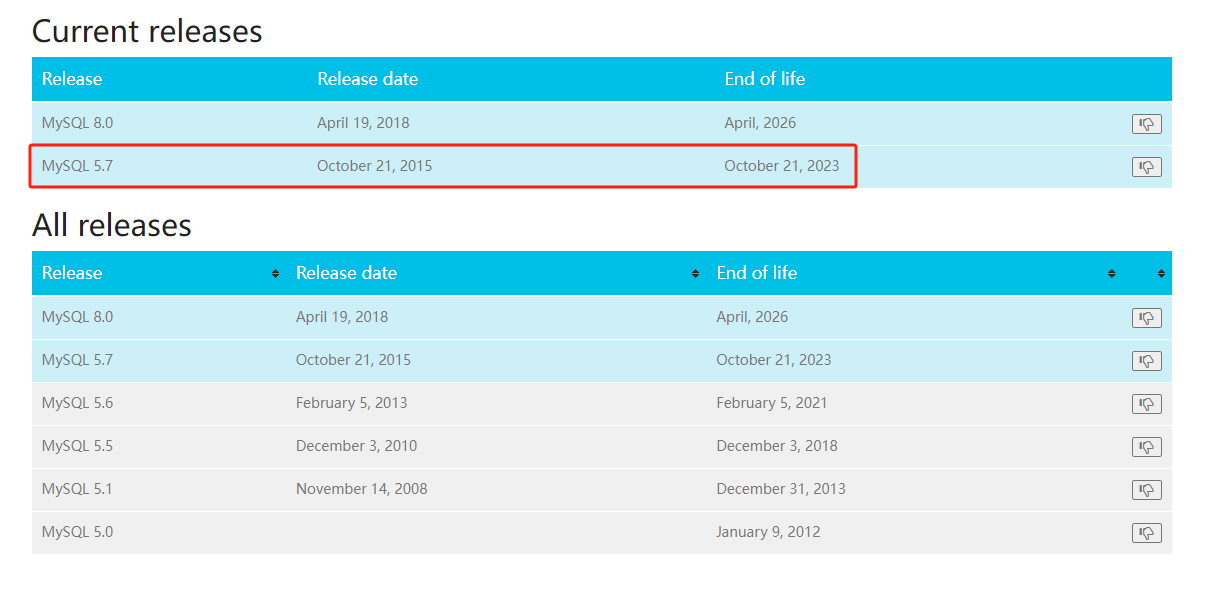Click thumbs-down button for MySQL 5.7 in All releases
The width and height of the screenshot is (1207, 589).
pos(1146,361)
